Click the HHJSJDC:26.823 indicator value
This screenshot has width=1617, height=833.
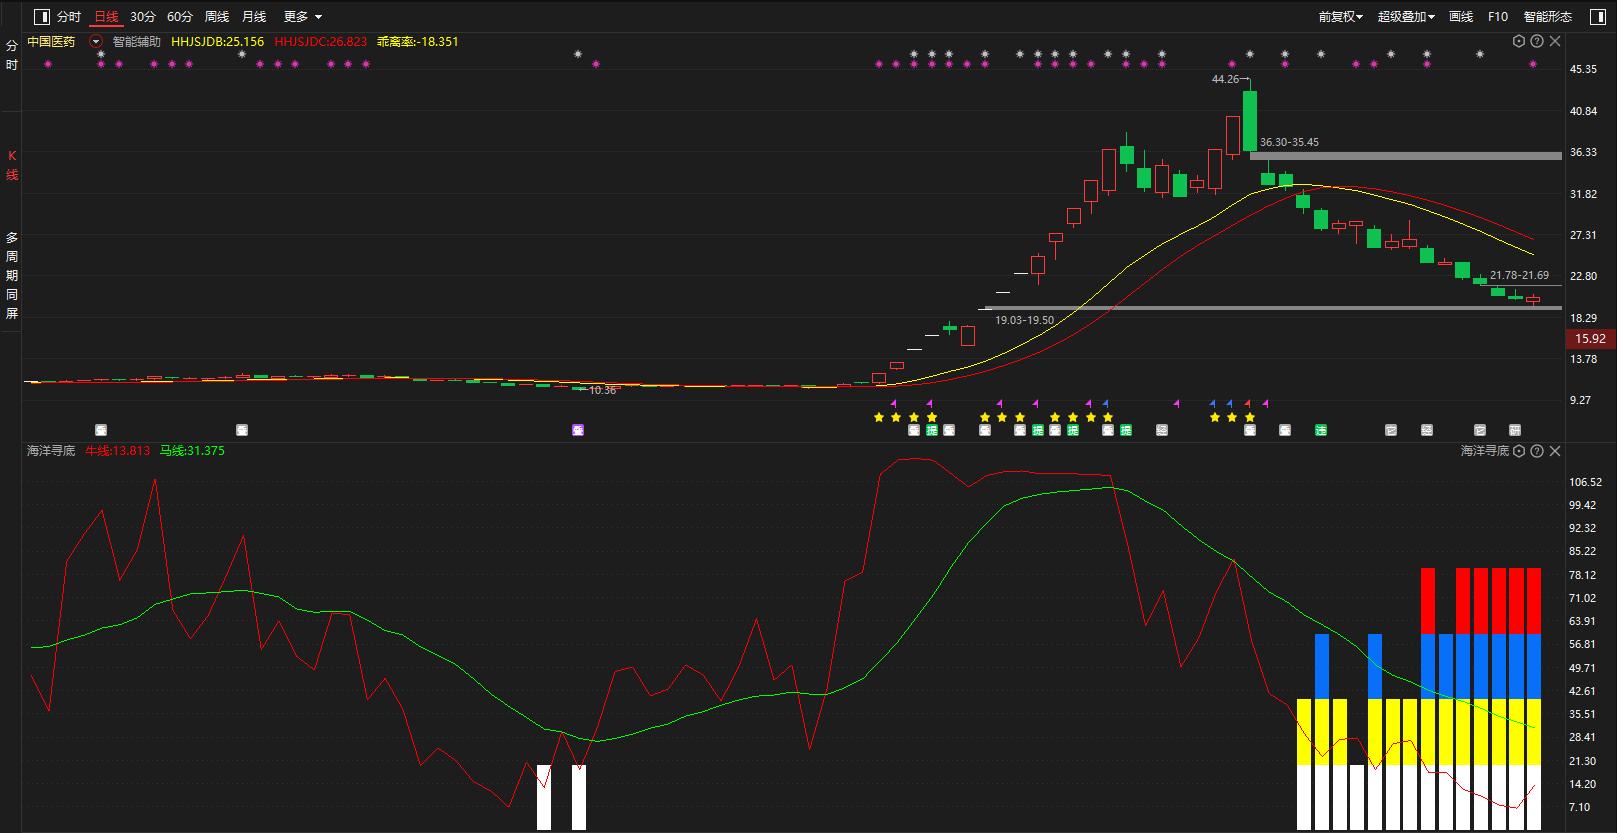click(321, 42)
